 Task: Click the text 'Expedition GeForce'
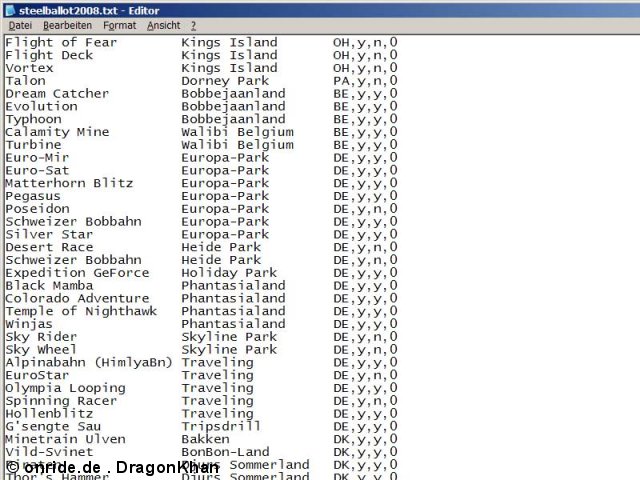click(x=78, y=273)
